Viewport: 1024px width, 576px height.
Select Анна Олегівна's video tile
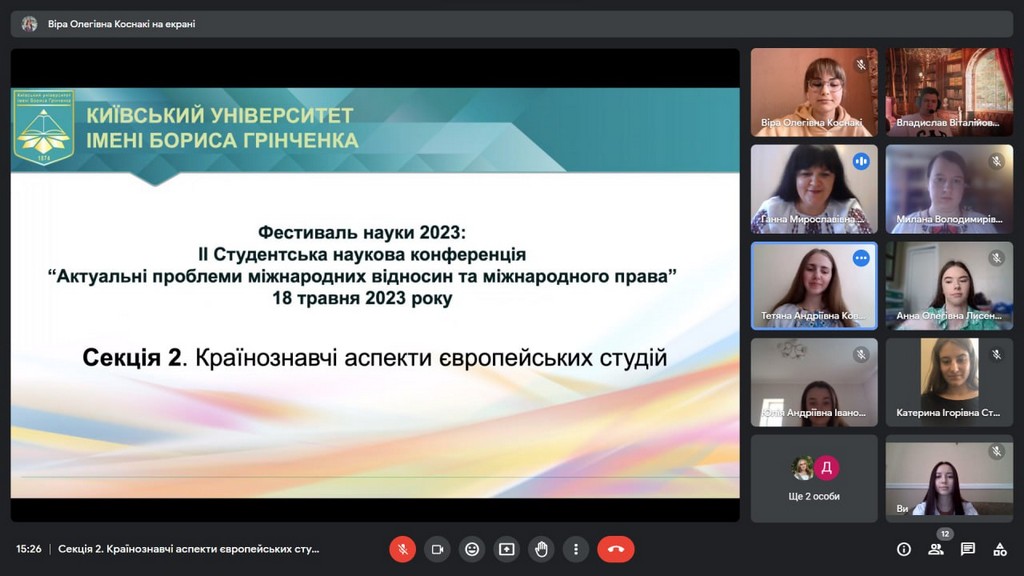point(949,286)
